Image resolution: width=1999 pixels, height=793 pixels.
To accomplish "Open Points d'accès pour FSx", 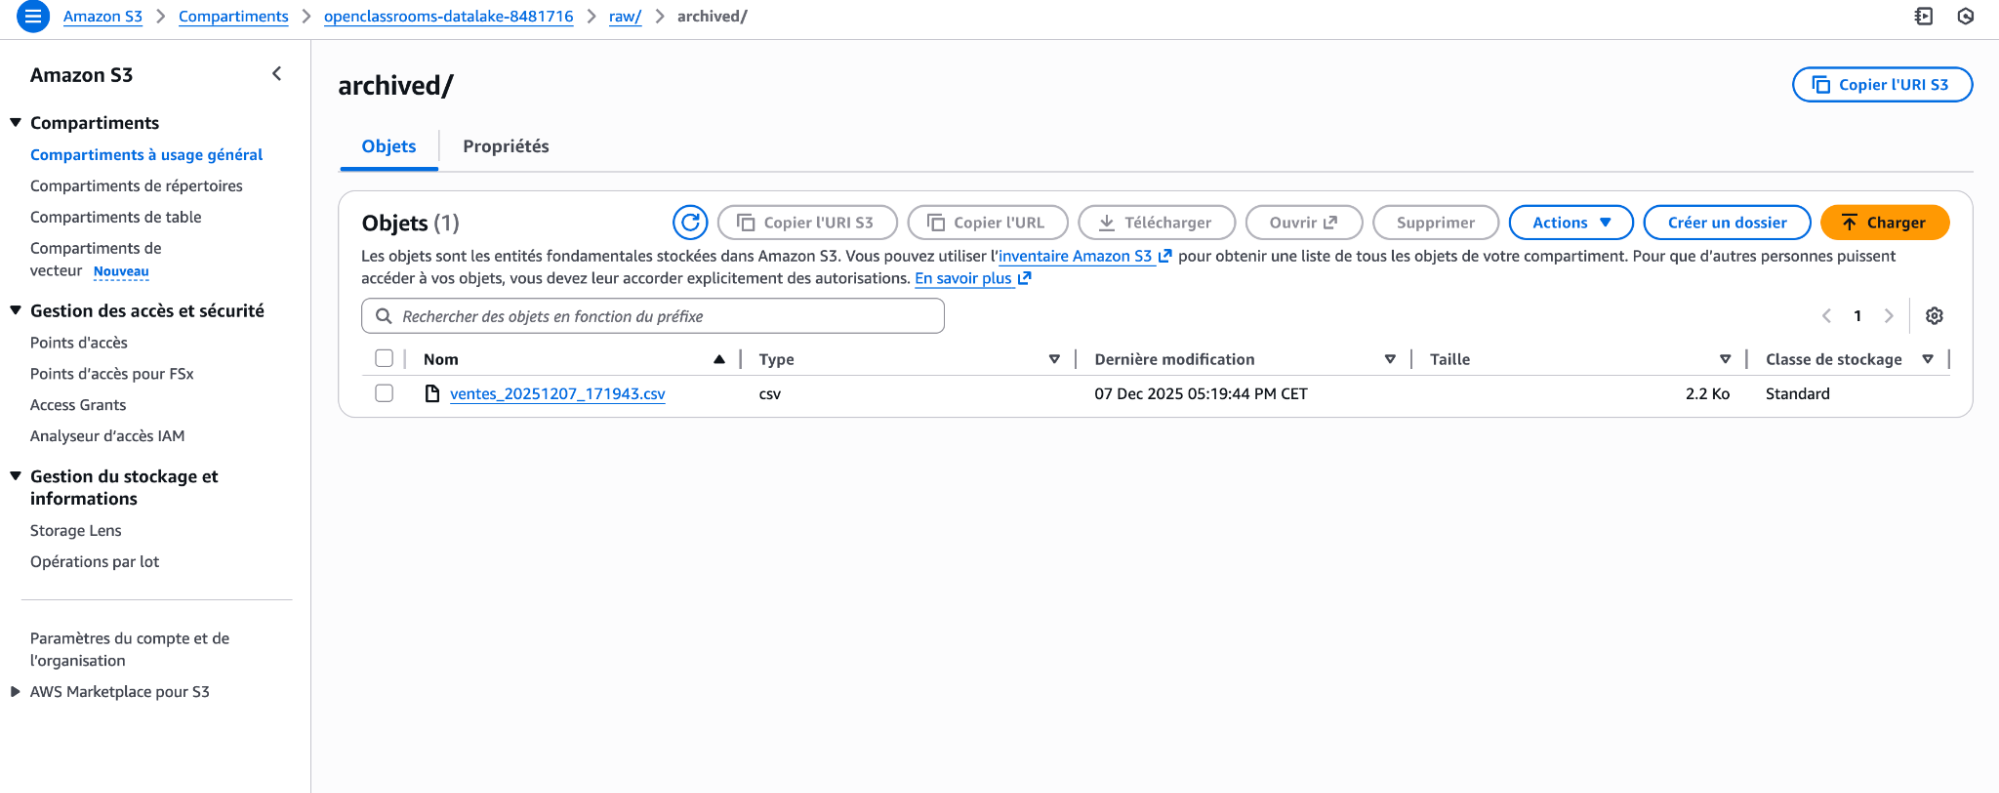I will click(x=112, y=373).
